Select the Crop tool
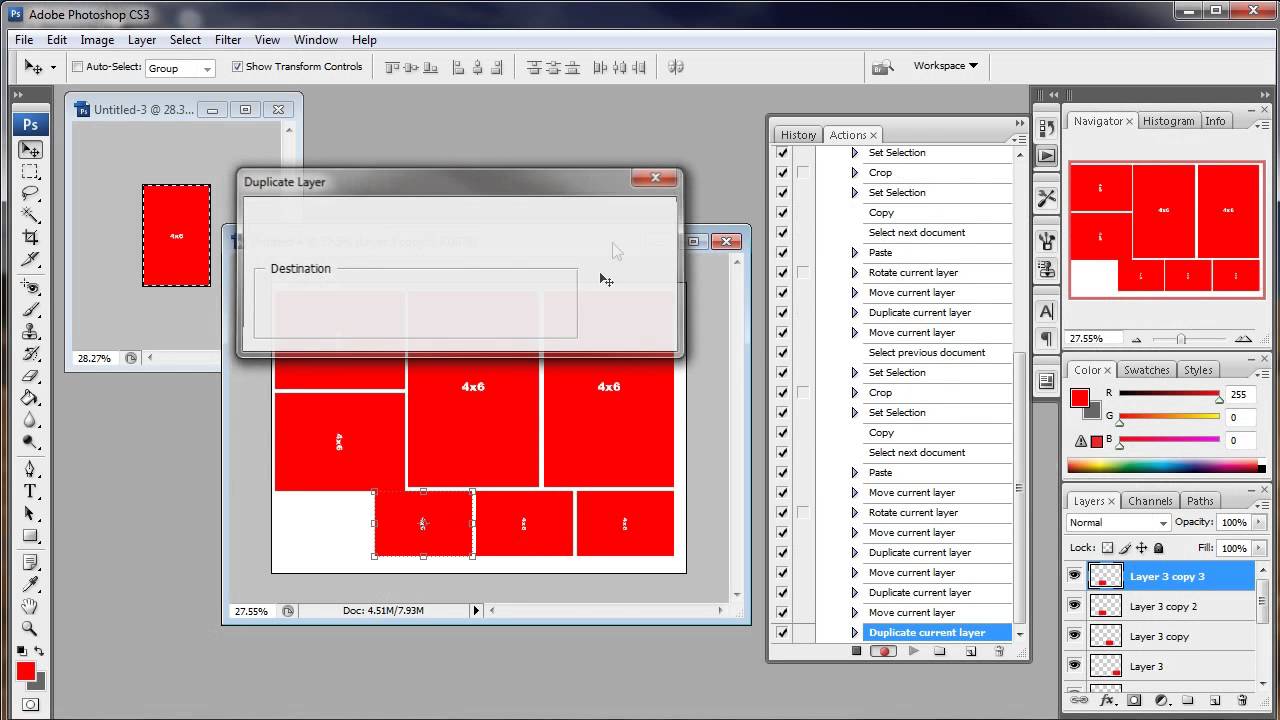This screenshot has height=720, width=1280. [30, 237]
